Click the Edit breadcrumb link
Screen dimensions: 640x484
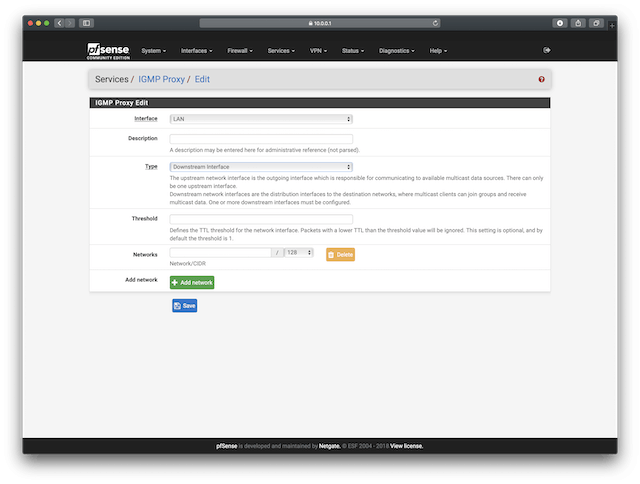(x=202, y=79)
